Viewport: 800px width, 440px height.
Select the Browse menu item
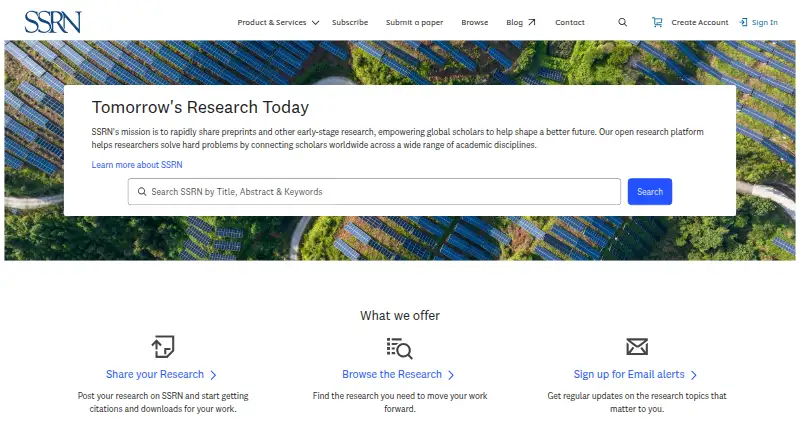coord(474,22)
